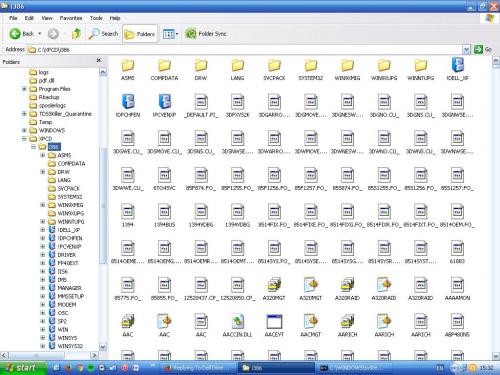This screenshot has width=500, height=375.
Task: Click the taskbar clock
Action: click(487, 368)
